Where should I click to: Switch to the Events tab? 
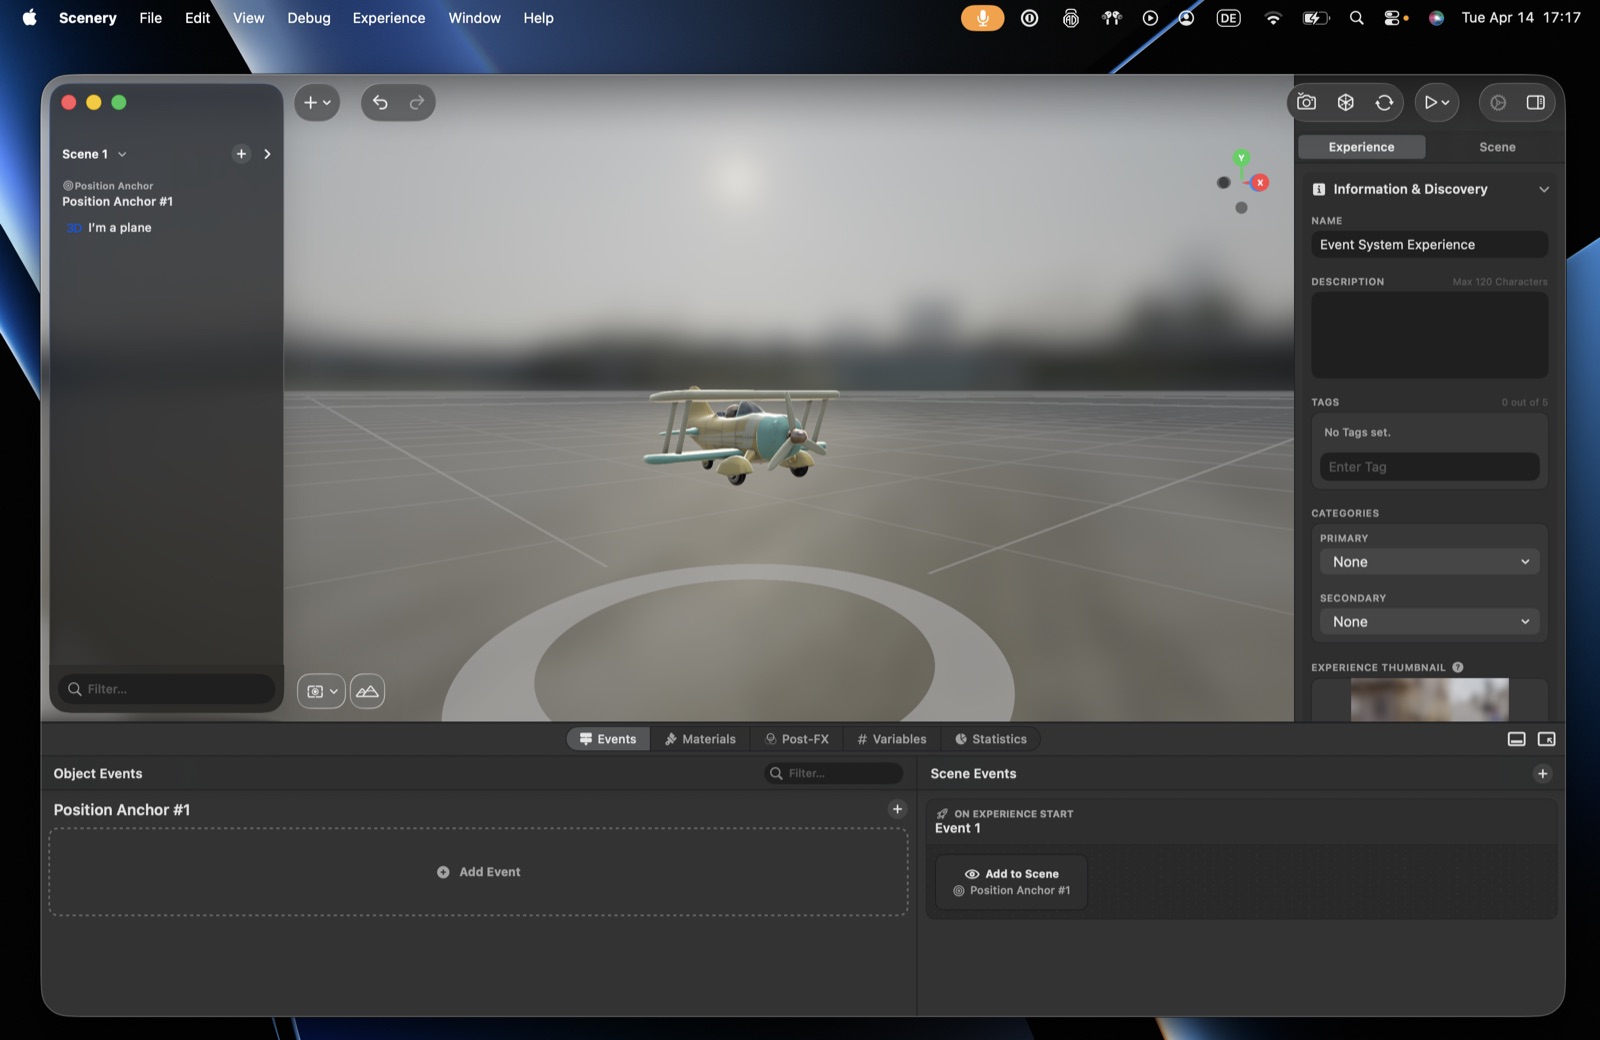(608, 739)
